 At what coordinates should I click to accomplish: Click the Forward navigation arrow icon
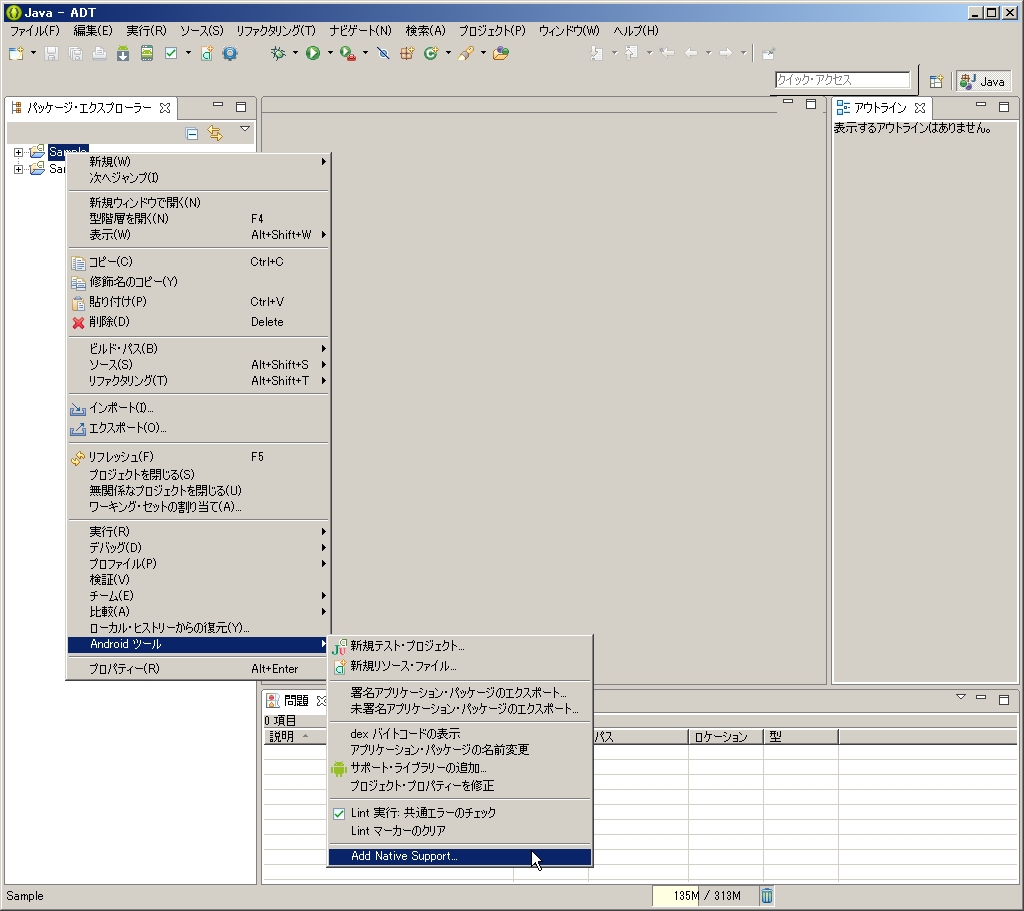click(x=726, y=54)
